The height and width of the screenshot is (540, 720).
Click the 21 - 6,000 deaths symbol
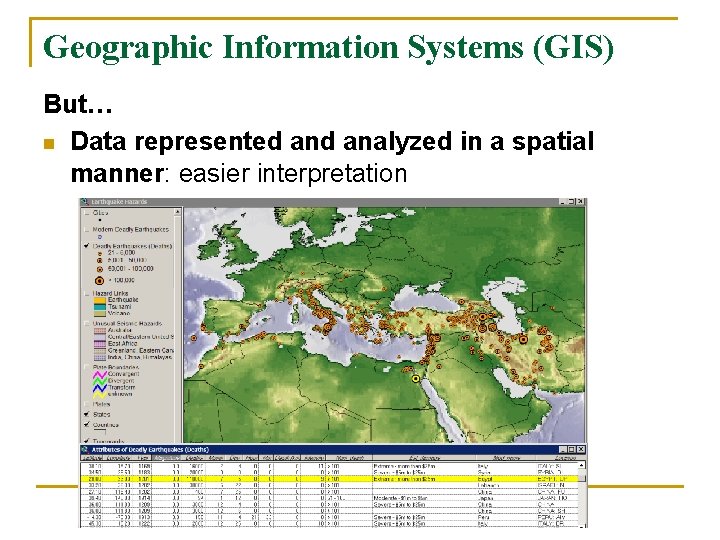tap(99, 253)
